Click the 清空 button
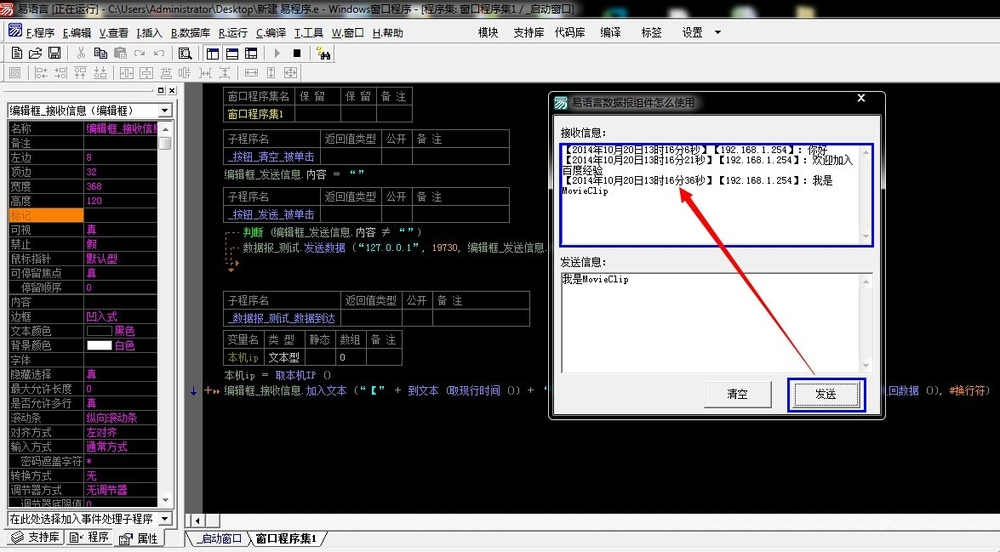 click(737, 395)
